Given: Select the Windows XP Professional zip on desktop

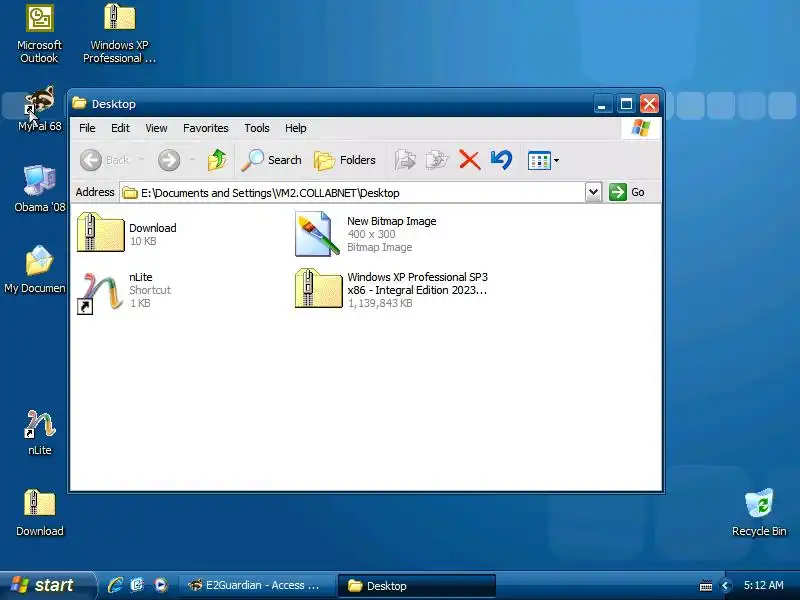Looking at the screenshot, I should (119, 34).
